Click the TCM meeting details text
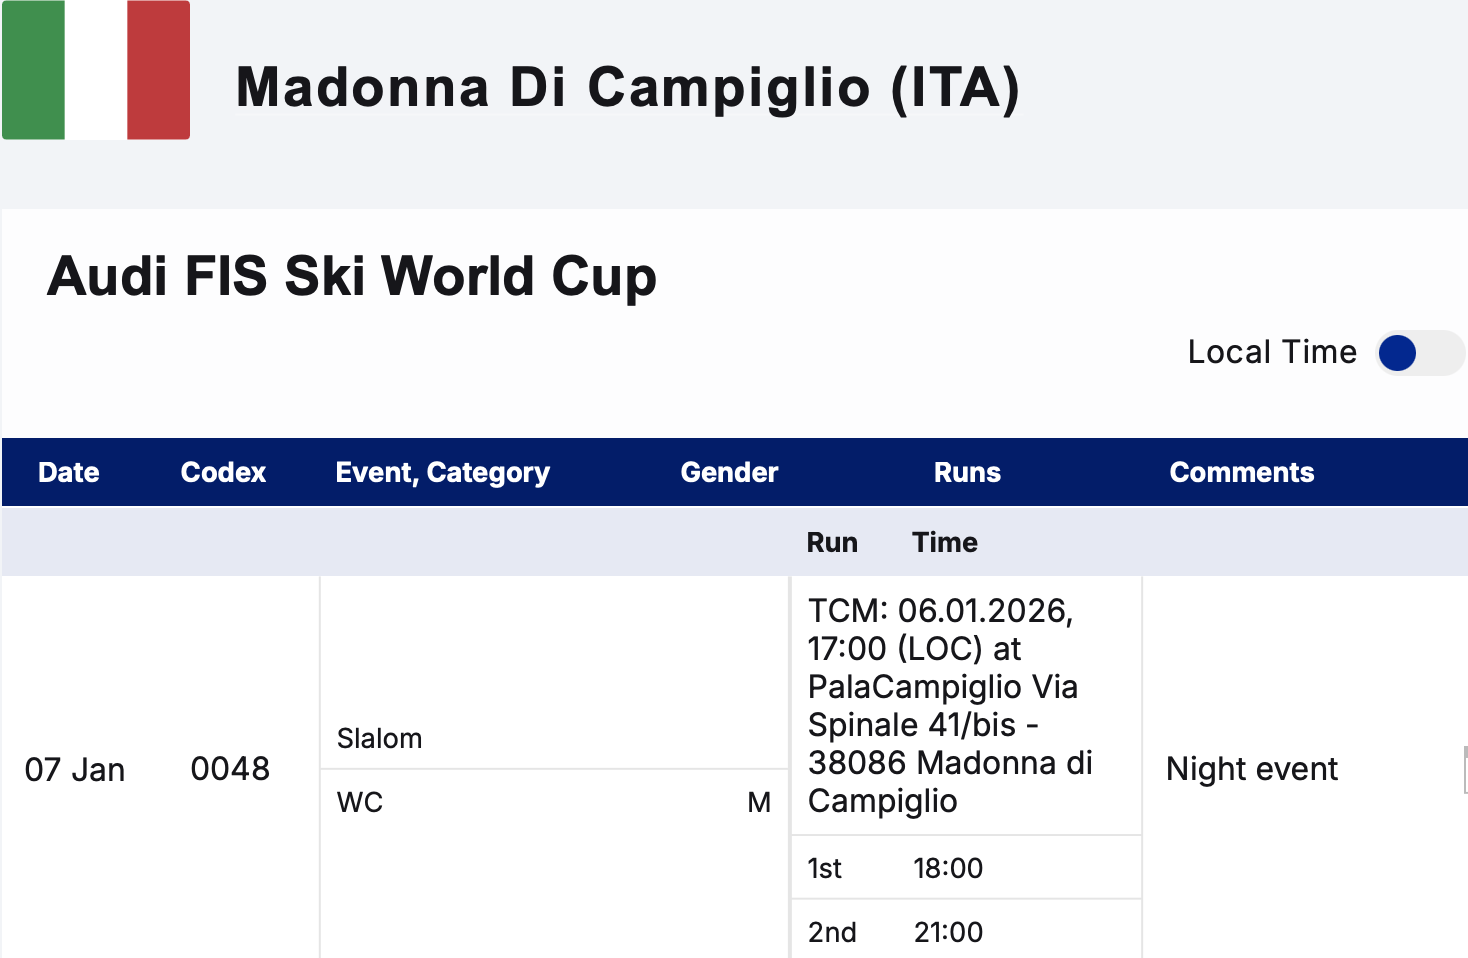The image size is (1468, 958). click(950, 706)
